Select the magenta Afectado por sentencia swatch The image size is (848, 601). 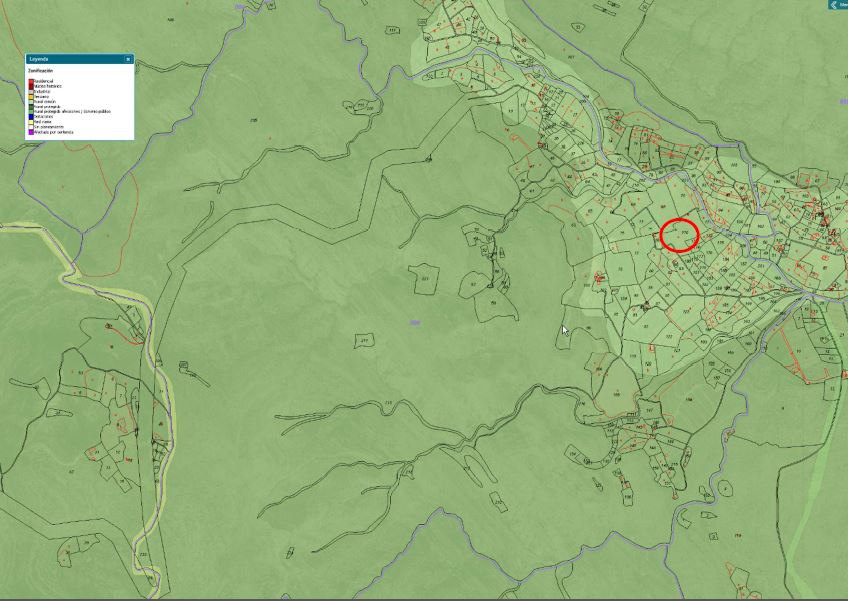click(x=31, y=131)
